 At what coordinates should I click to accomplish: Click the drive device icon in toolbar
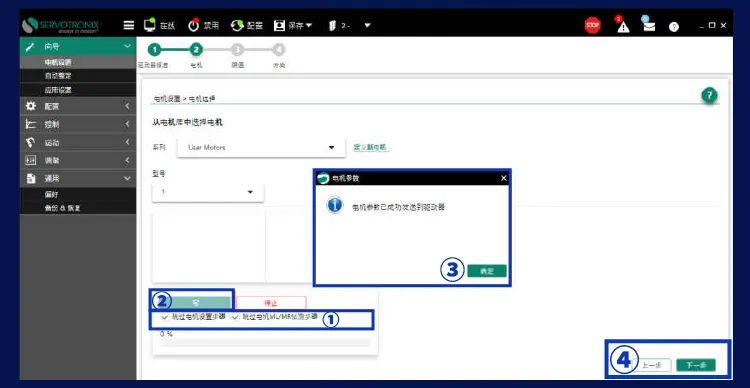pyautogui.click(x=333, y=25)
